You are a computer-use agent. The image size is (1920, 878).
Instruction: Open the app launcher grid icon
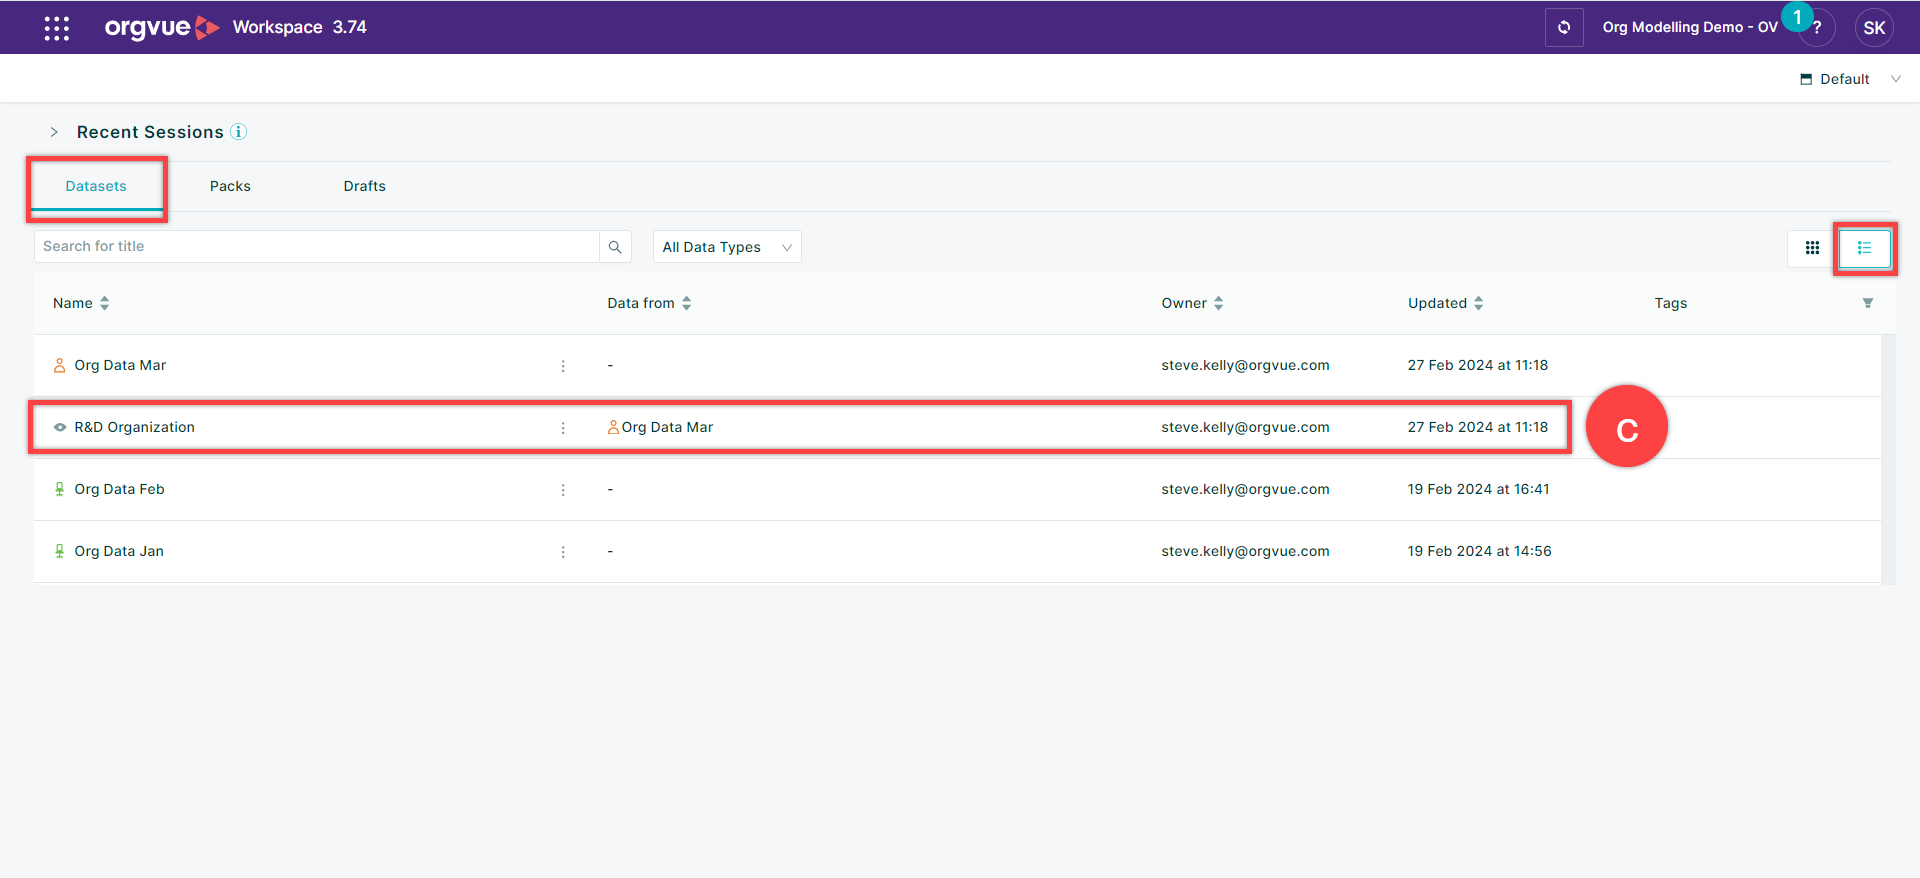pyautogui.click(x=57, y=28)
